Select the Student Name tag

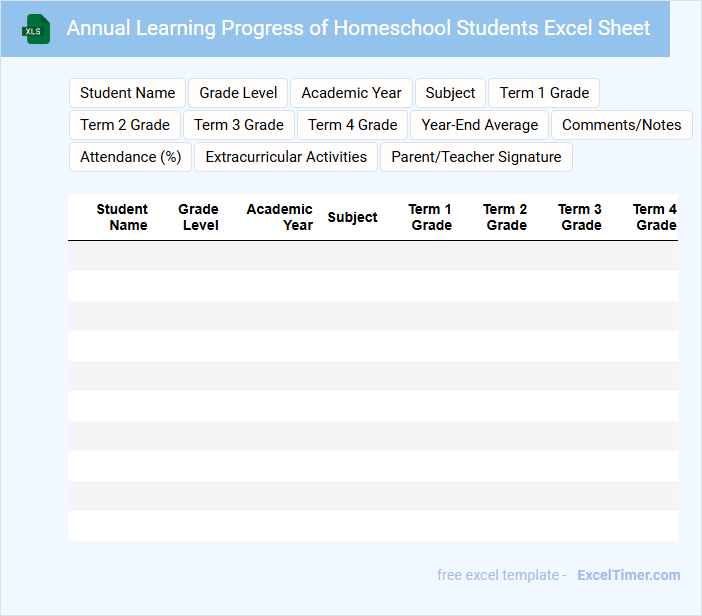[x=127, y=93]
